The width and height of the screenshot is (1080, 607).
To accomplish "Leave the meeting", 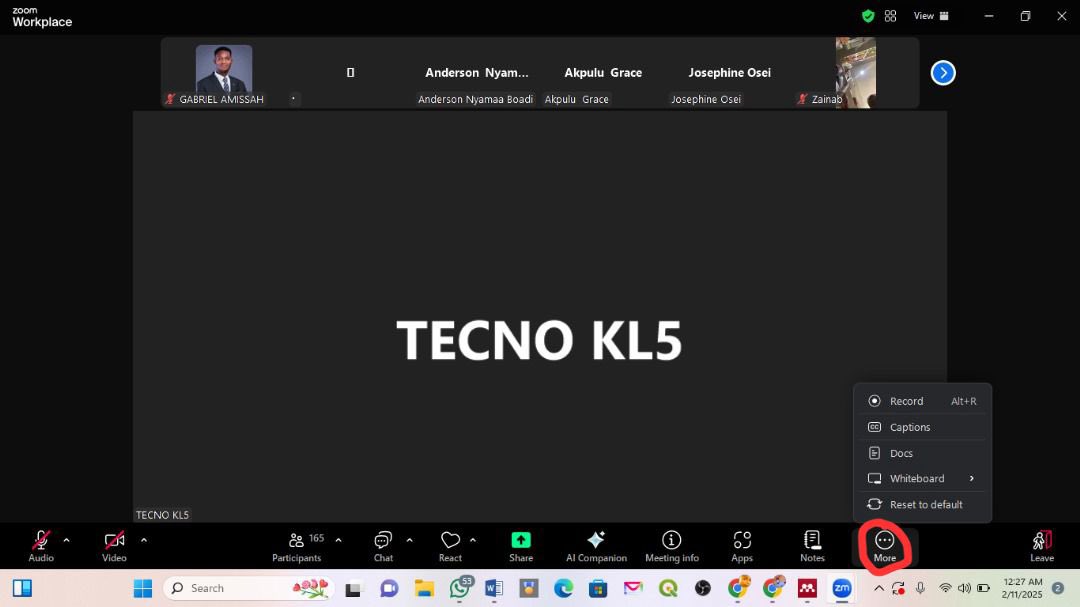I will pos(1042,546).
